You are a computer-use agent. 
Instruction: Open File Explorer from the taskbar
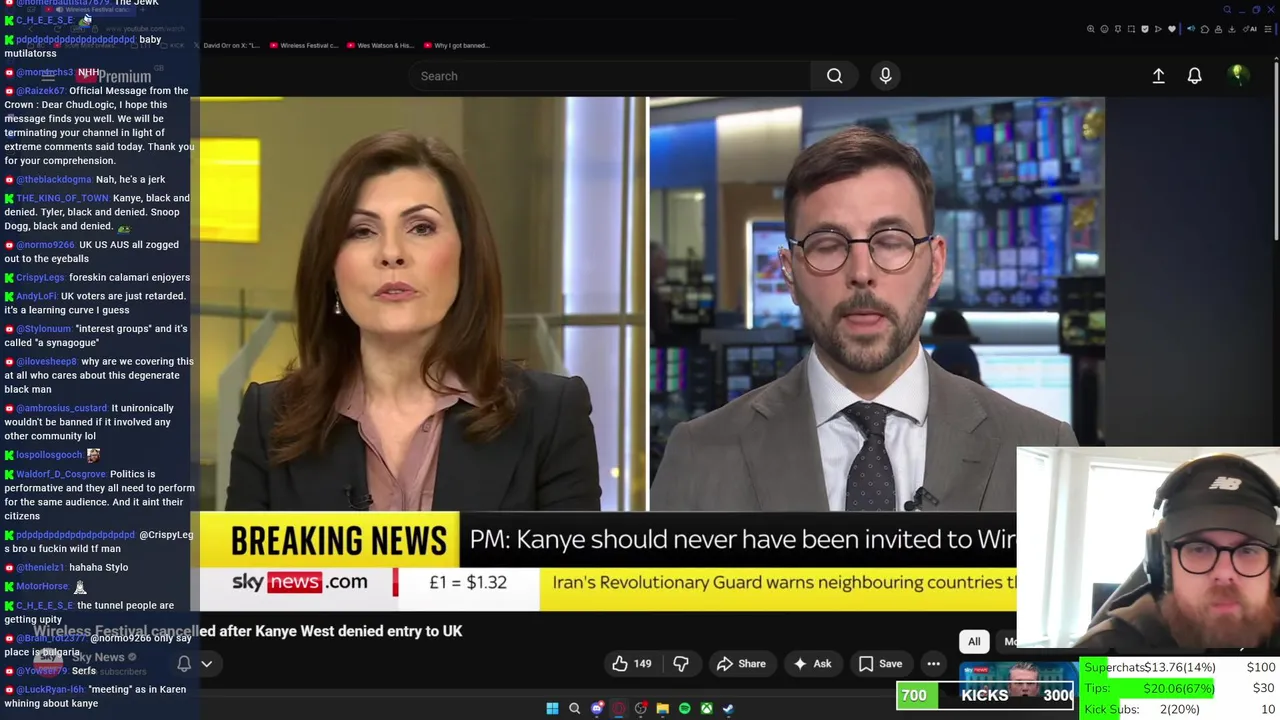pyautogui.click(x=663, y=708)
